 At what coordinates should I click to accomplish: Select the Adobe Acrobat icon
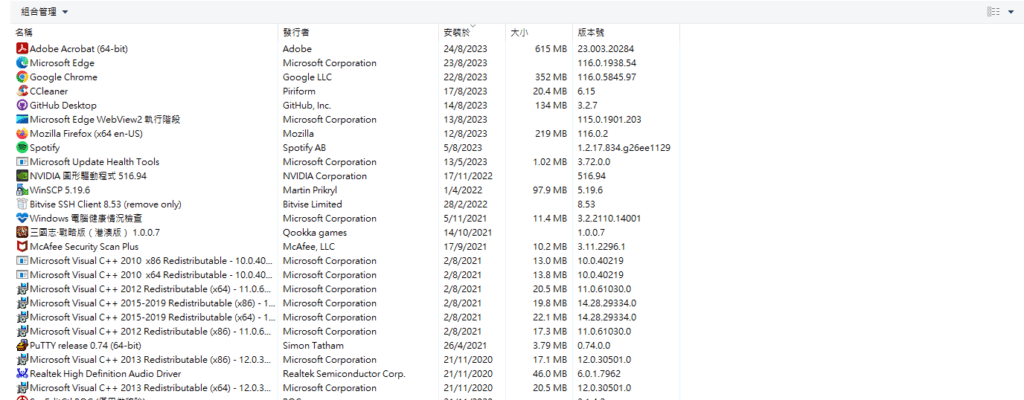[22, 49]
